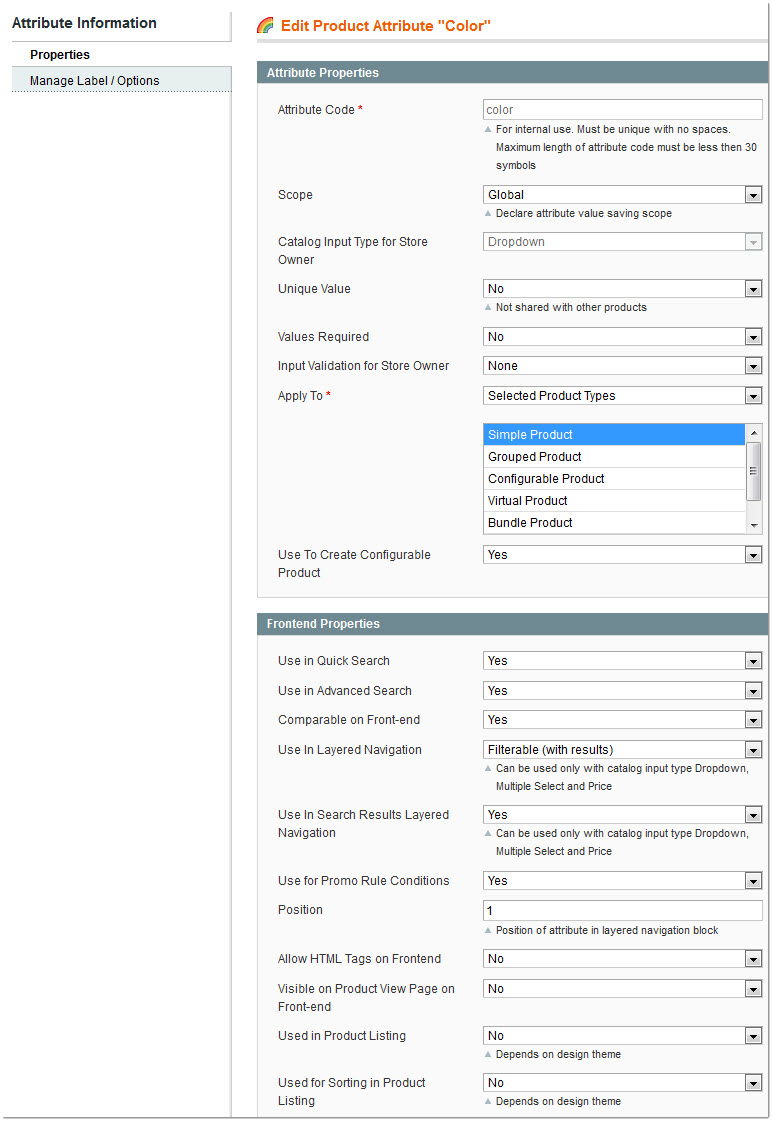The image size is (773, 1122).
Task: Open the Use in Advanced Search dropdown
Action: pos(622,691)
